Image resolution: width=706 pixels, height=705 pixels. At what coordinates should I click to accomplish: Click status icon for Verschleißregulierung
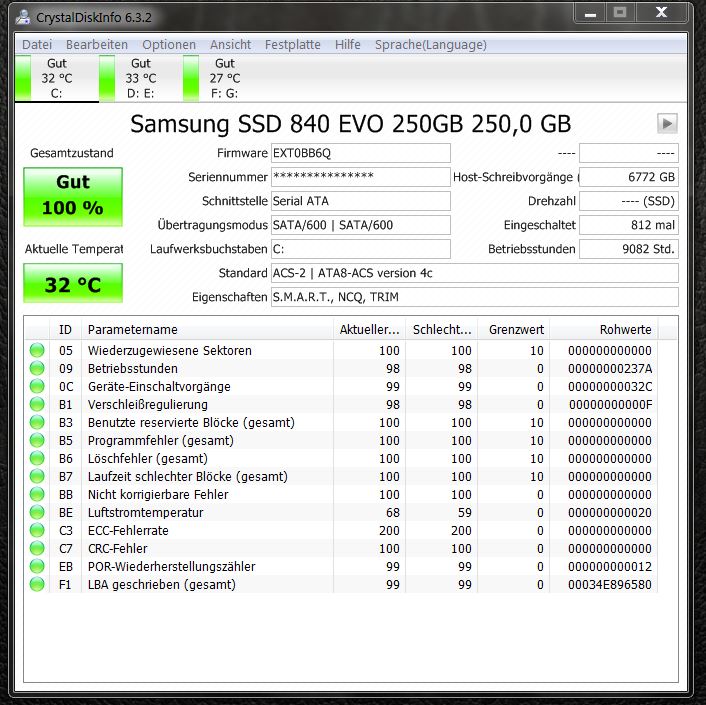[x=37, y=404]
